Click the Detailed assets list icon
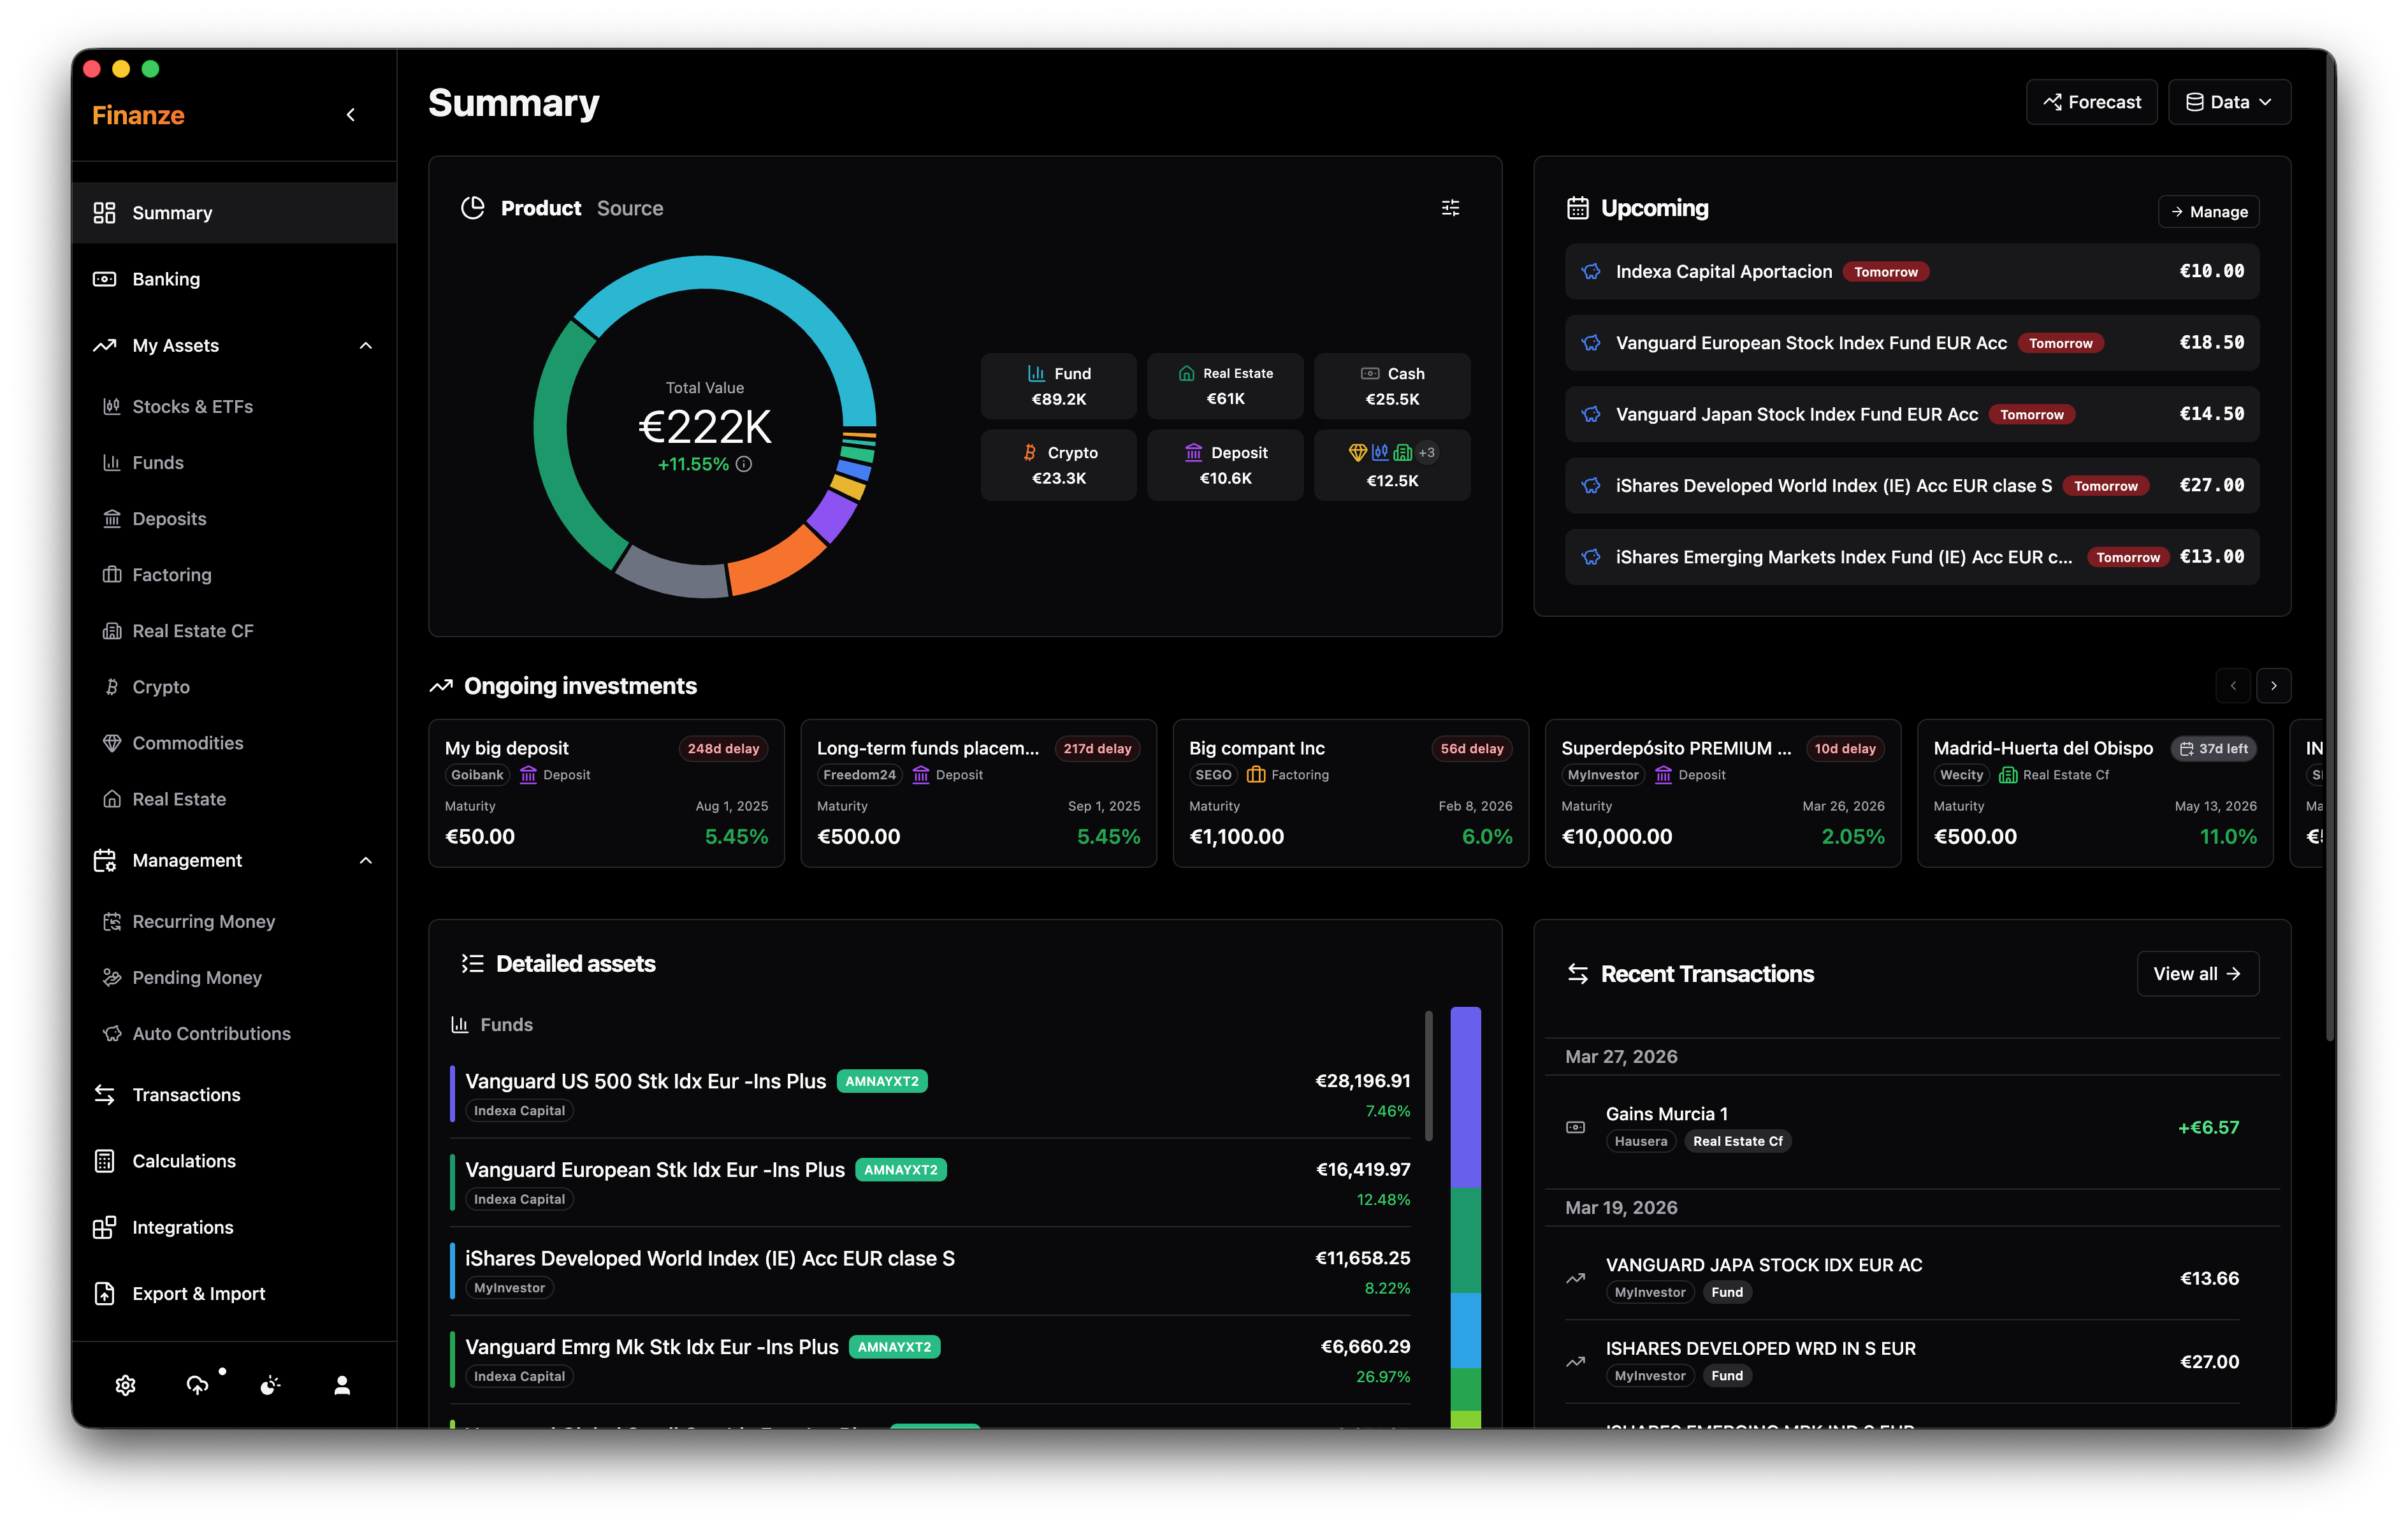The image size is (2408, 1523). [472, 963]
